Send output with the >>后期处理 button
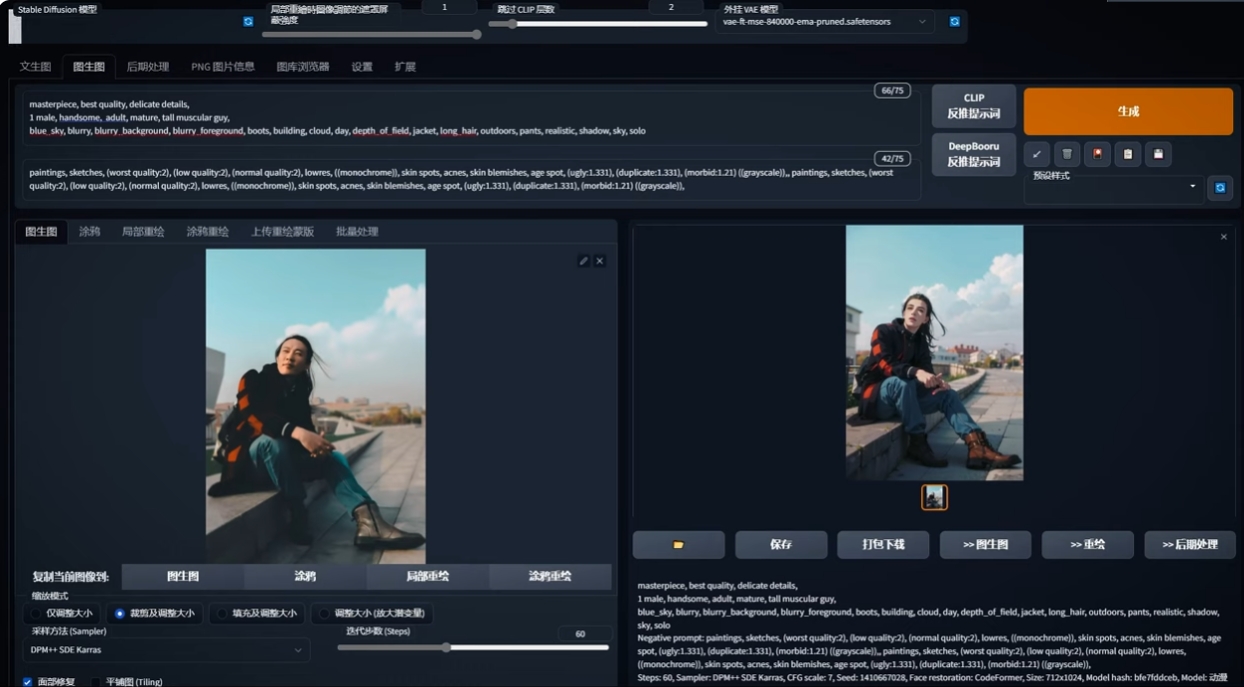This screenshot has height=687, width=1244. (x=1190, y=545)
